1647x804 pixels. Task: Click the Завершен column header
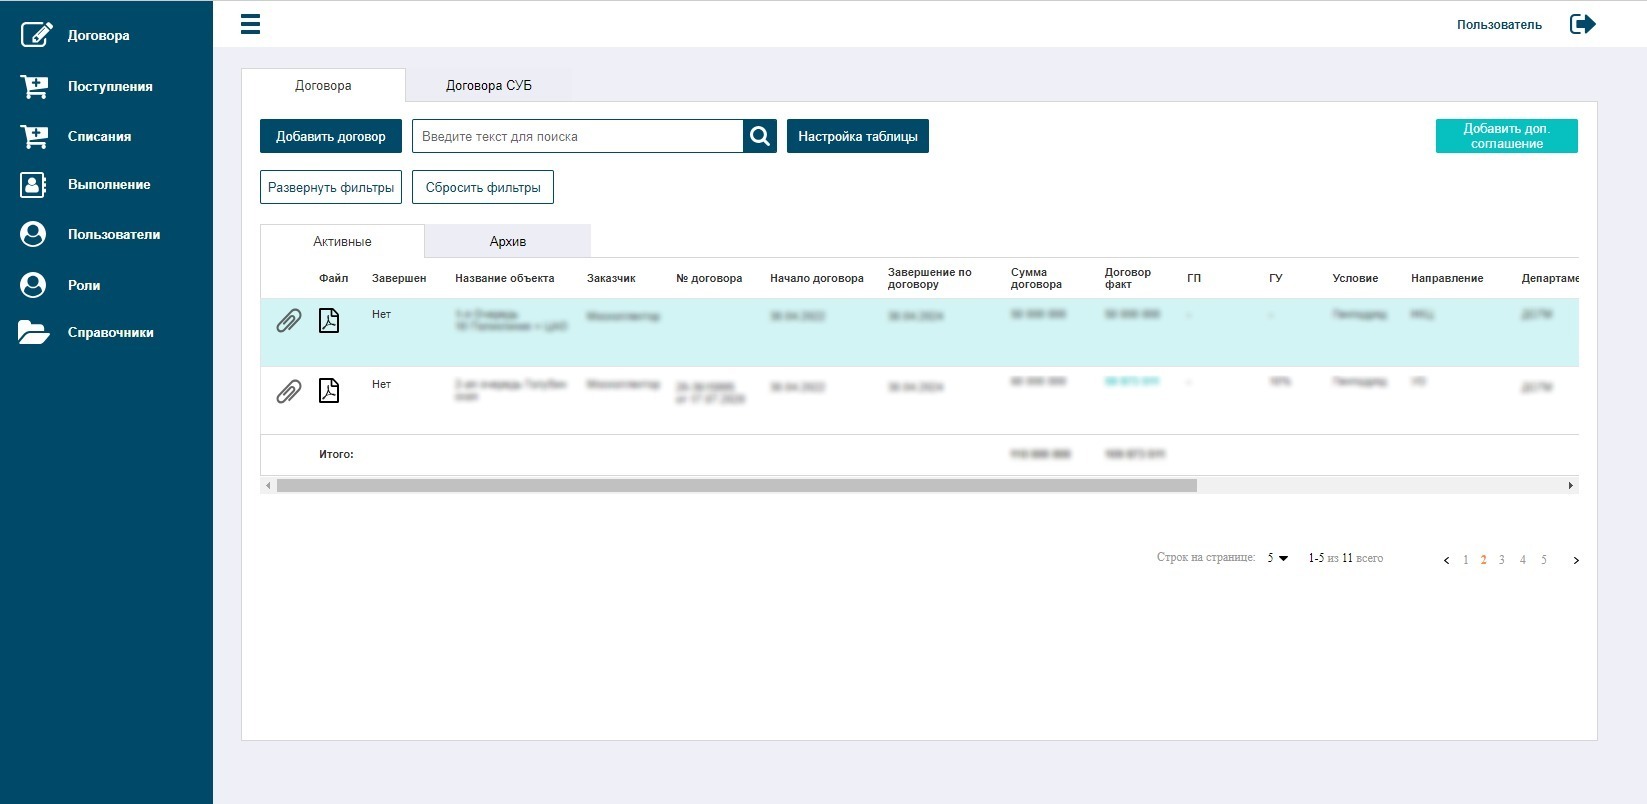point(399,278)
